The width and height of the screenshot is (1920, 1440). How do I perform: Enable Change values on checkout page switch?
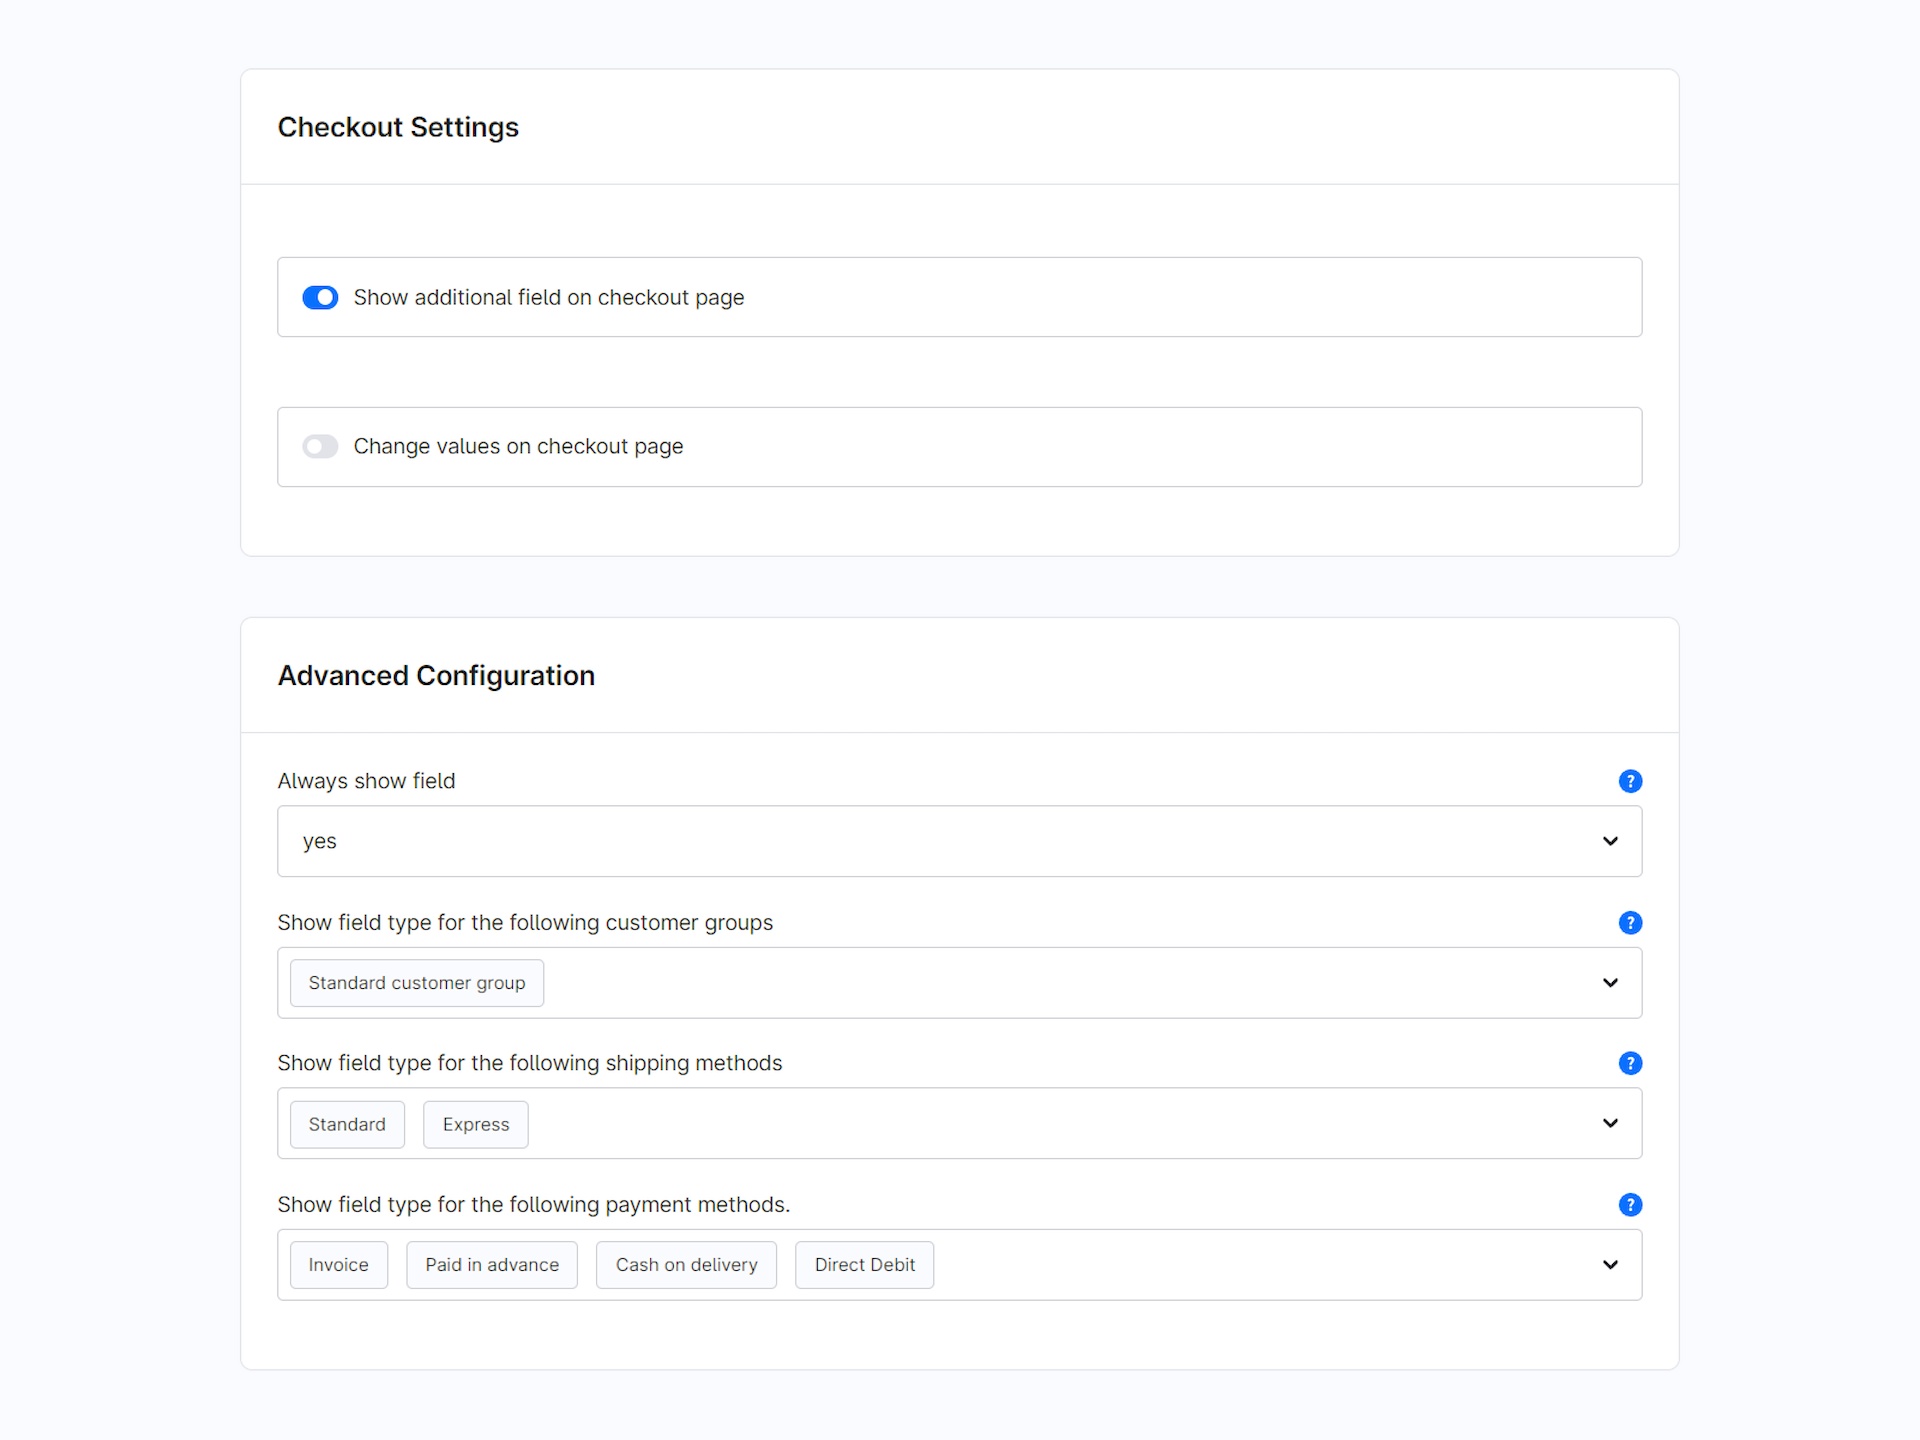point(320,446)
